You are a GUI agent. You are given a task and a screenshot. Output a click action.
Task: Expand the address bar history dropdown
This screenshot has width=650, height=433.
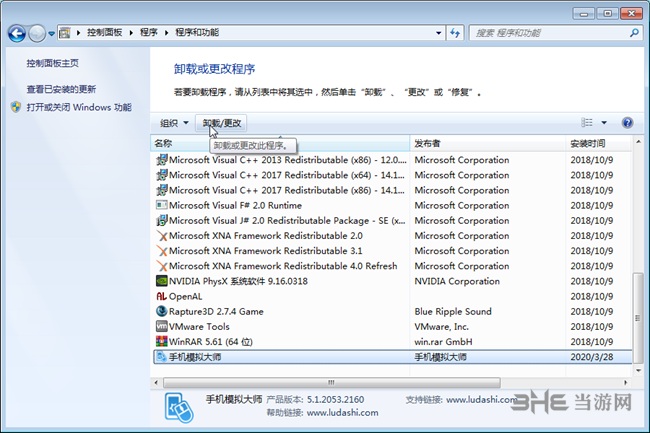click(439, 33)
